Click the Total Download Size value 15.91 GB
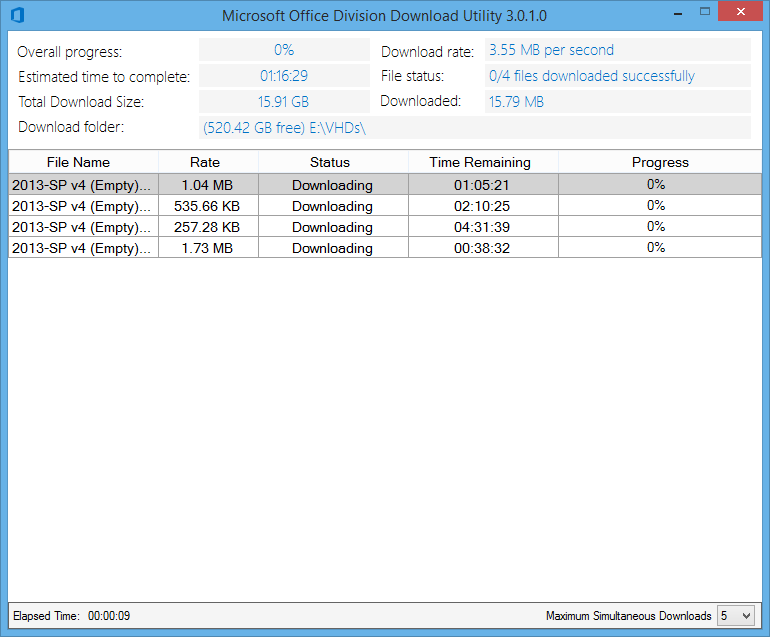The image size is (770, 637). (283, 102)
